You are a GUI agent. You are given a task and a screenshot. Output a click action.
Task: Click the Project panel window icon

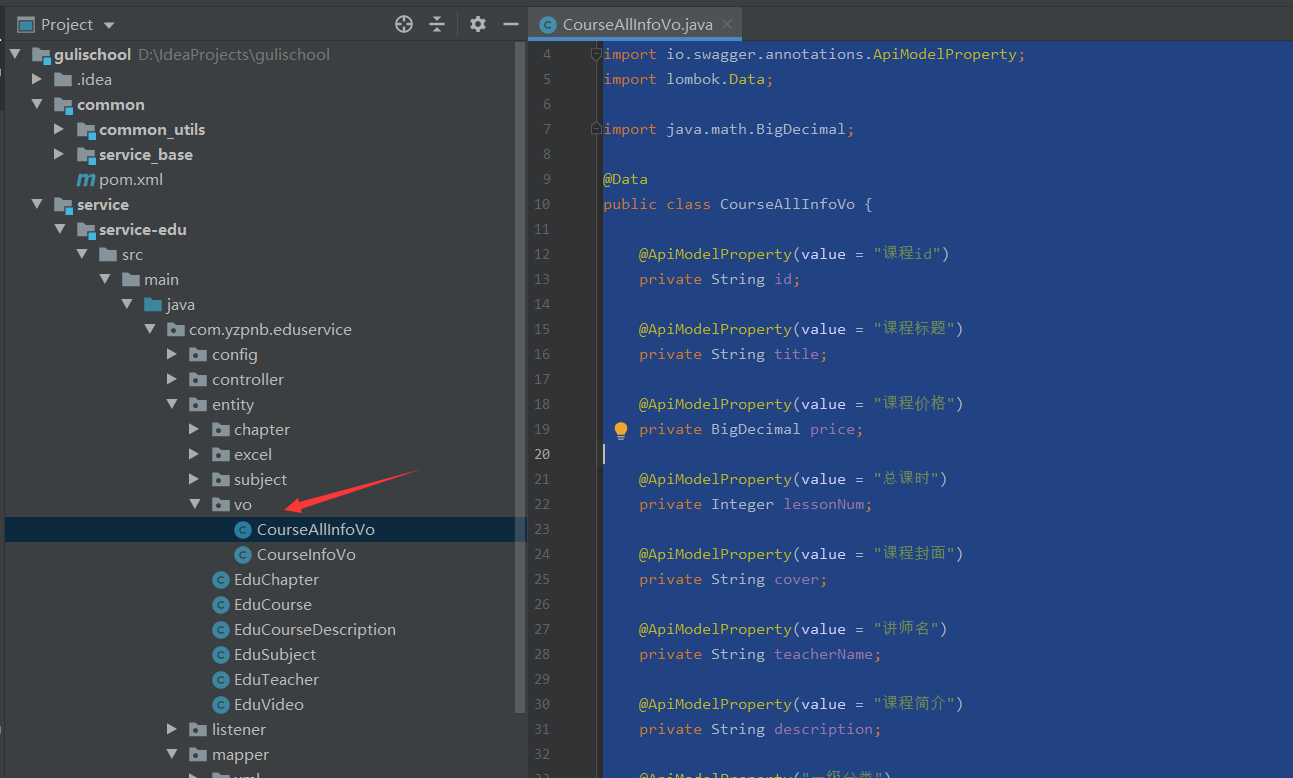point(26,24)
